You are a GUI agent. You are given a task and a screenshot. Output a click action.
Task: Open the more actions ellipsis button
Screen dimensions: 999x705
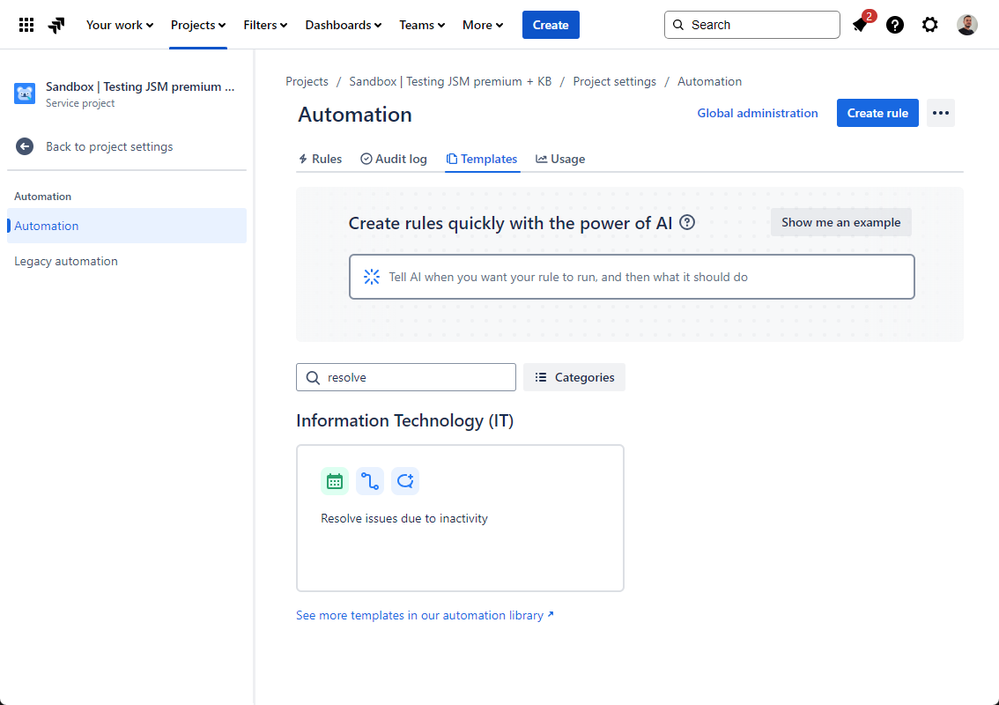click(940, 113)
